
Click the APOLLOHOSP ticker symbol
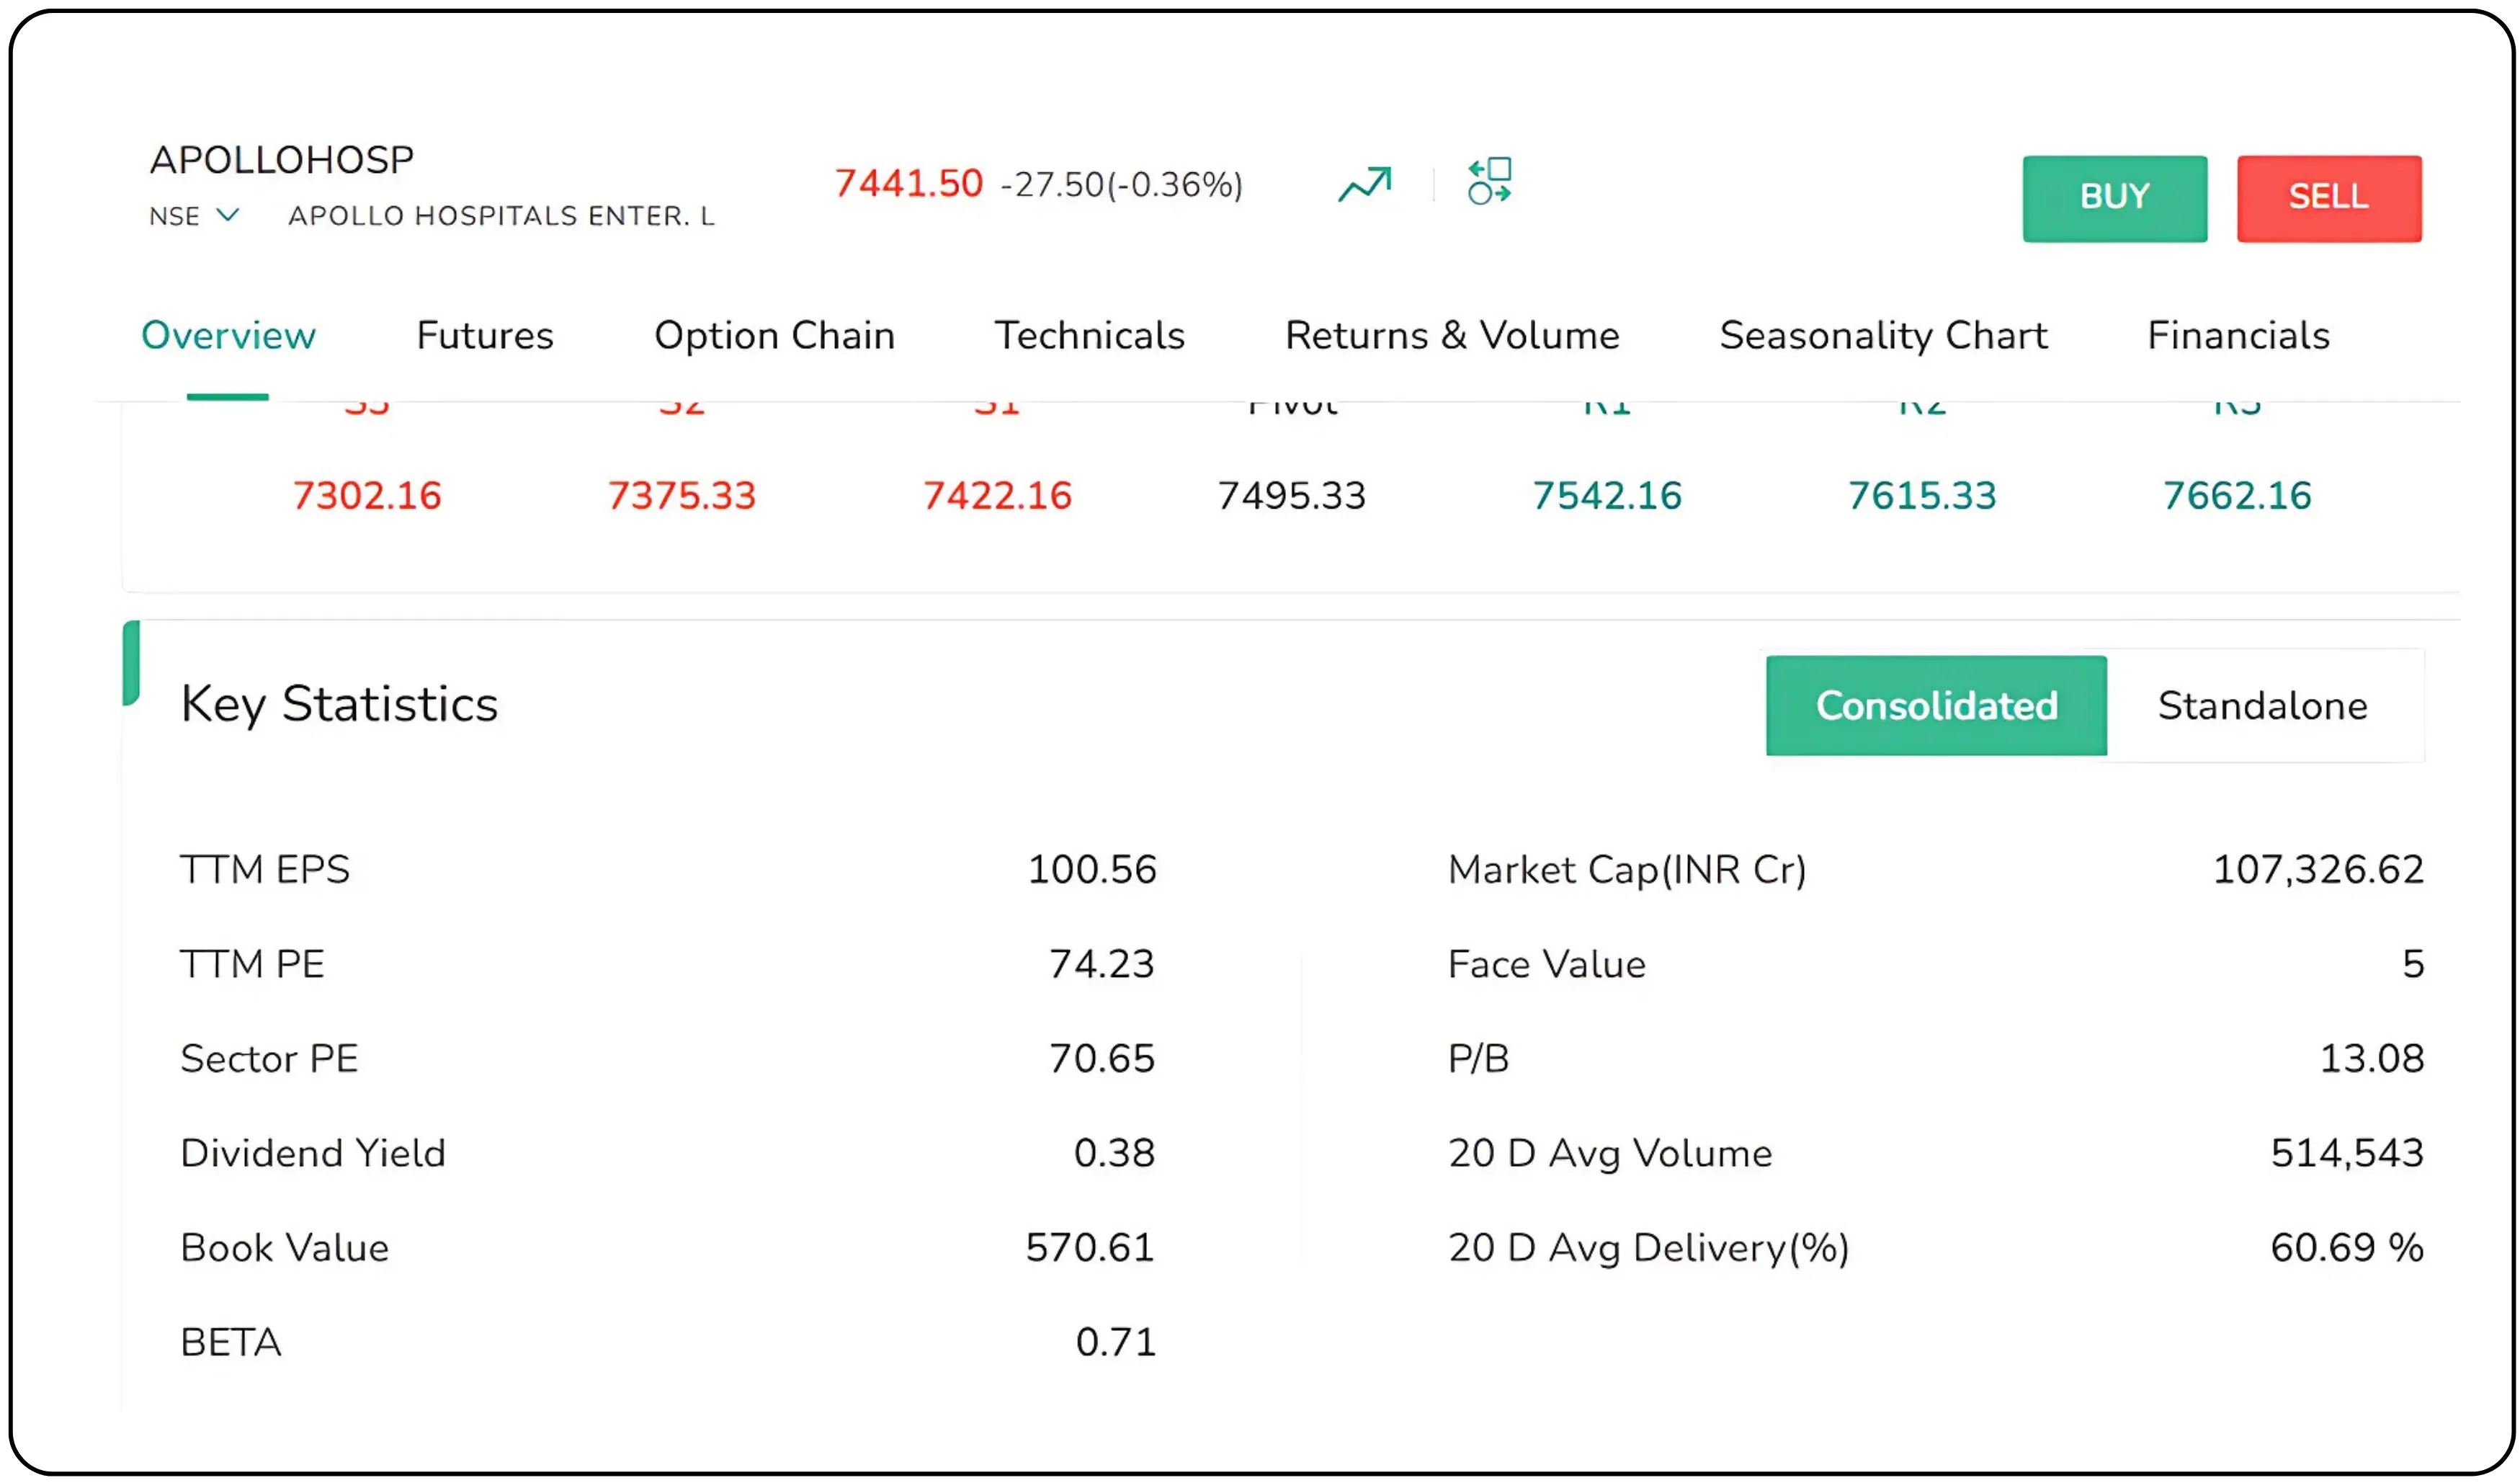click(281, 160)
